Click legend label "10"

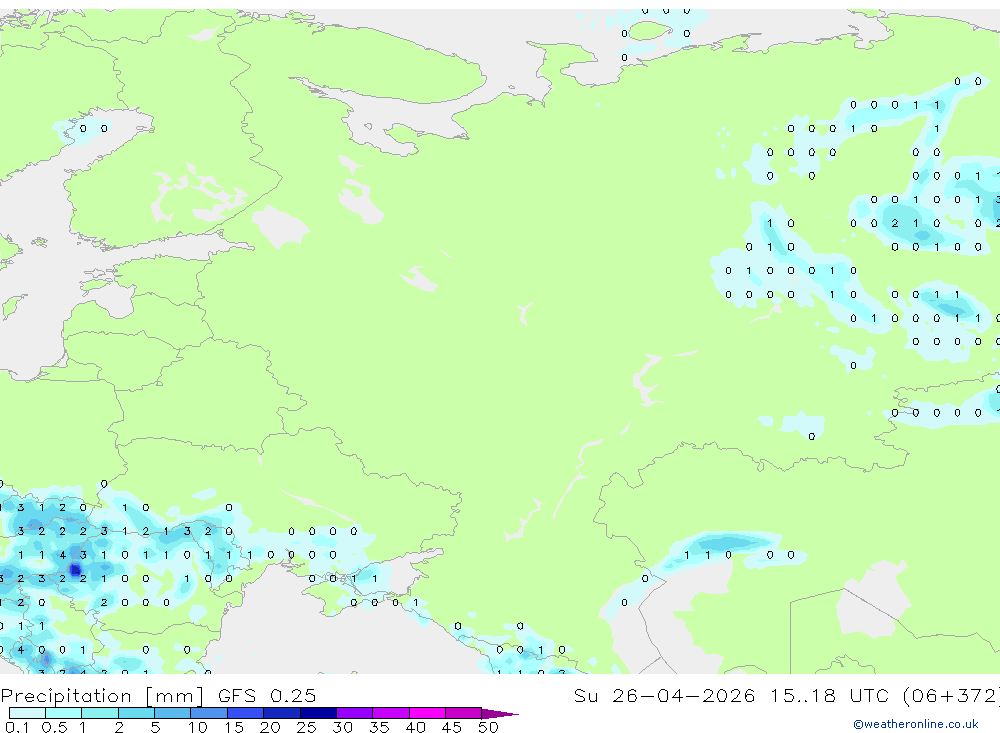[x=198, y=727]
